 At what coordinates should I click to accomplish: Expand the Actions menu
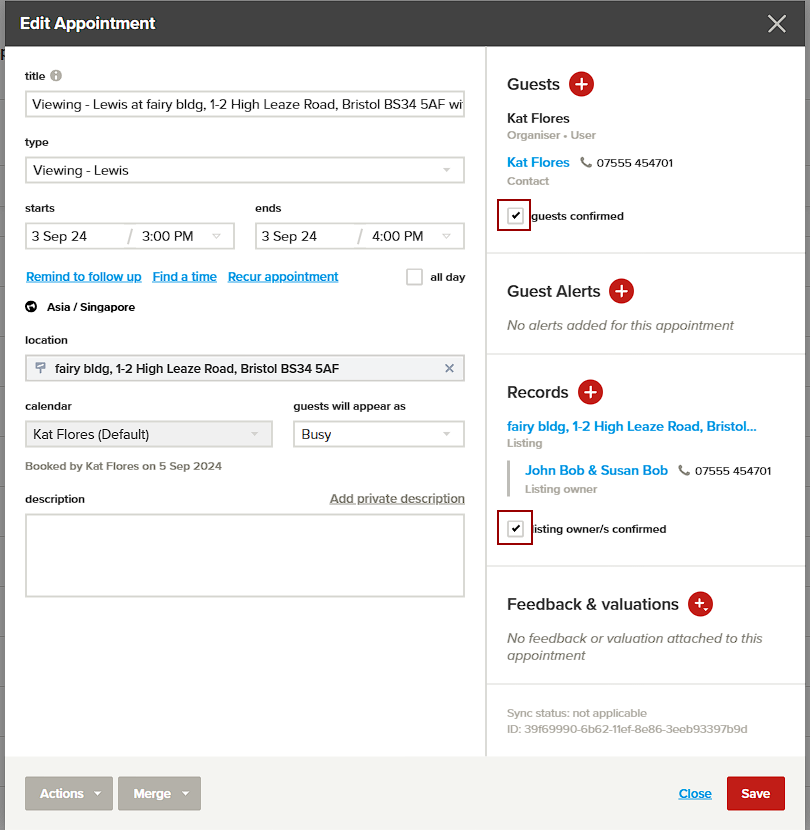tap(68, 793)
